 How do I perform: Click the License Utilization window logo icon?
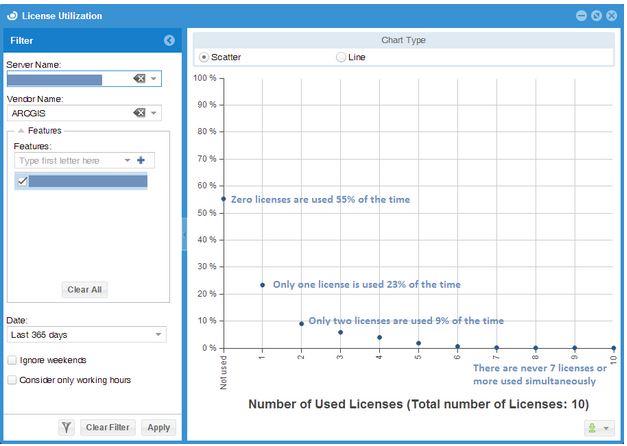12,15
